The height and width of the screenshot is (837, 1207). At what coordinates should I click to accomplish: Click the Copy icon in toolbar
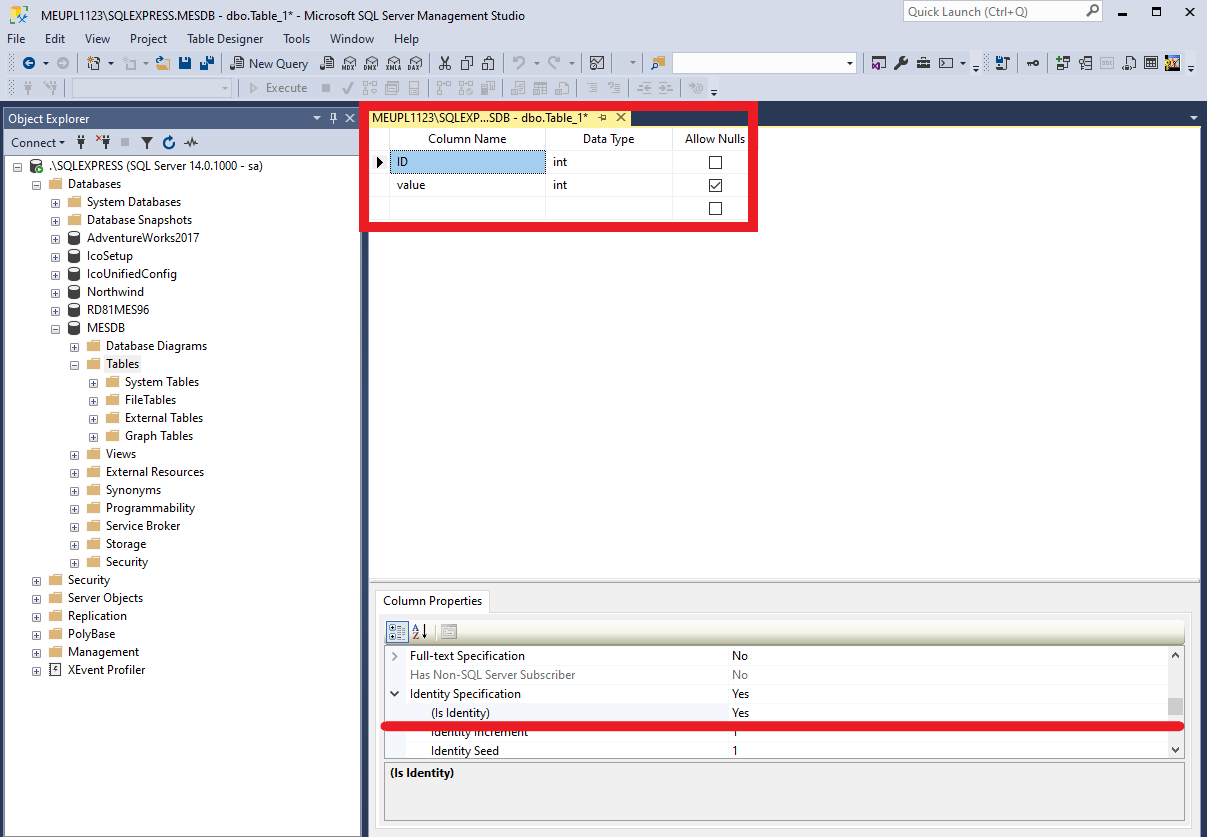pos(466,63)
